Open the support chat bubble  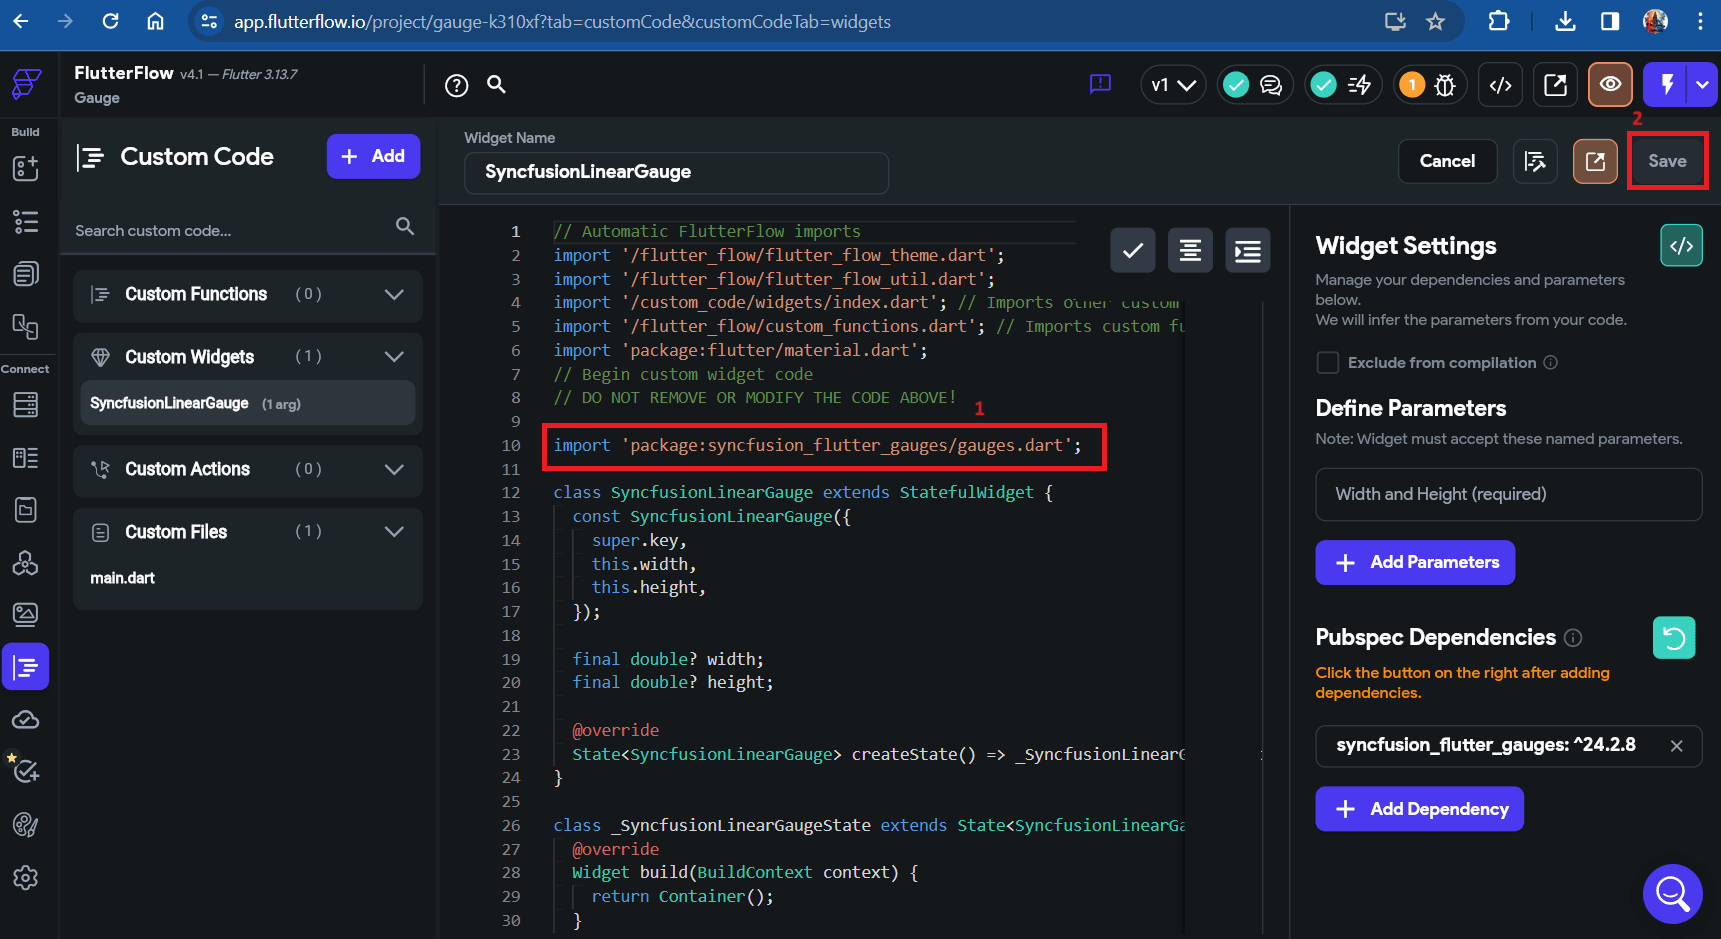tap(1672, 893)
